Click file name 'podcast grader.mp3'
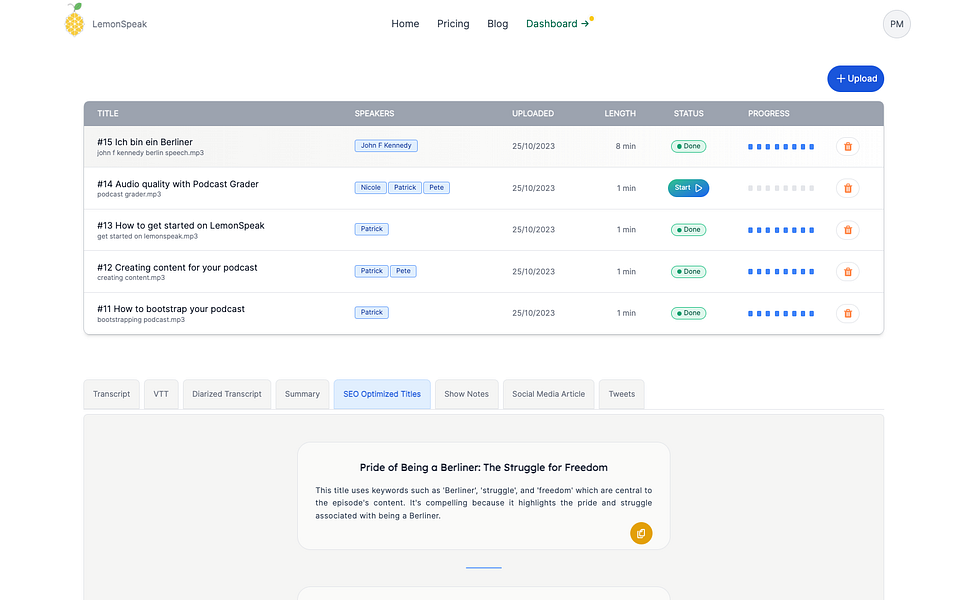The height and width of the screenshot is (600, 972). pos(129,194)
